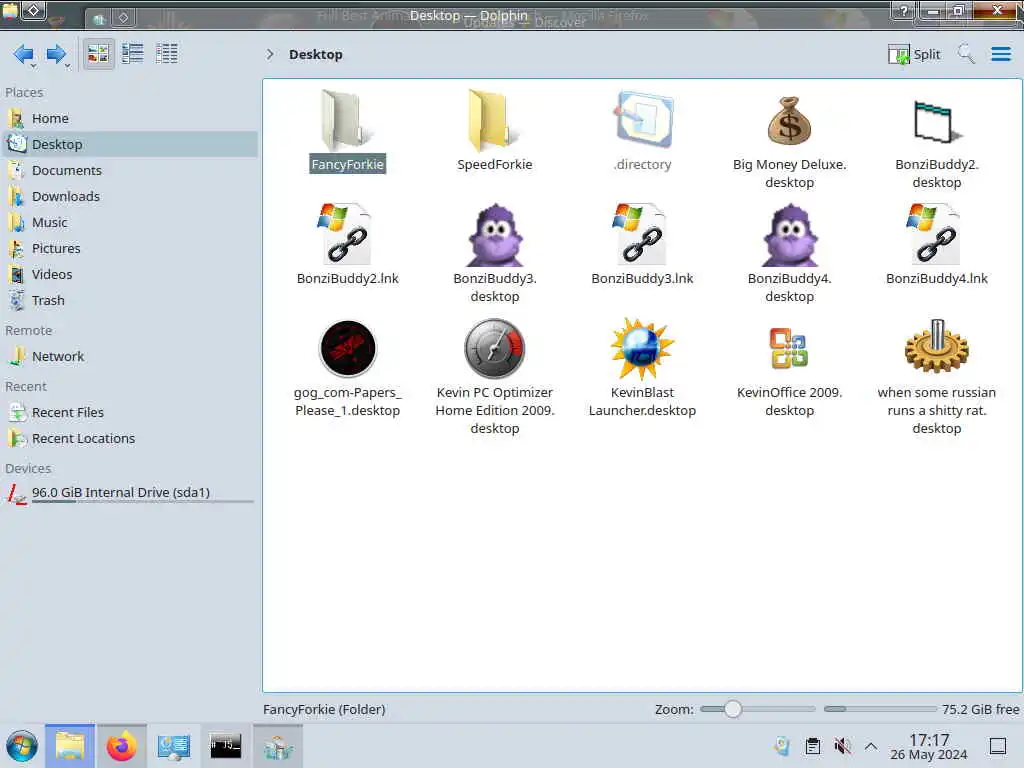Open Documents in Places panel
This screenshot has width=1024, height=768.
pyautogui.click(x=129, y=170)
